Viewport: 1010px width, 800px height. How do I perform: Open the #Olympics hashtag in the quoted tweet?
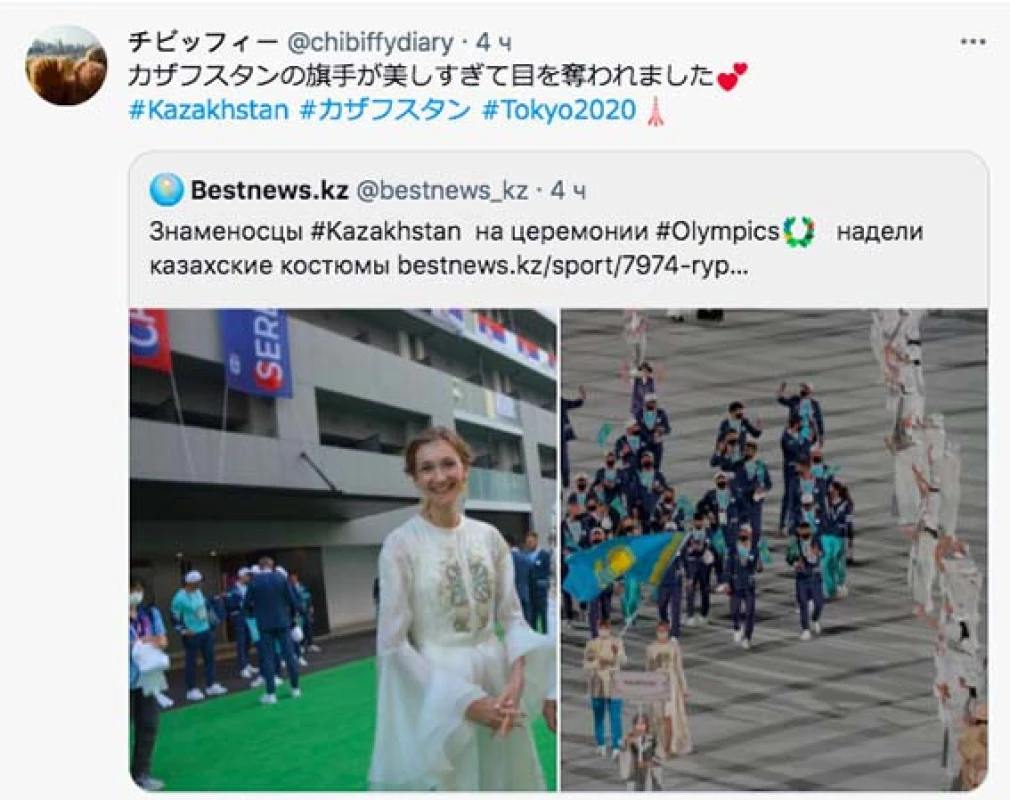click(x=718, y=231)
